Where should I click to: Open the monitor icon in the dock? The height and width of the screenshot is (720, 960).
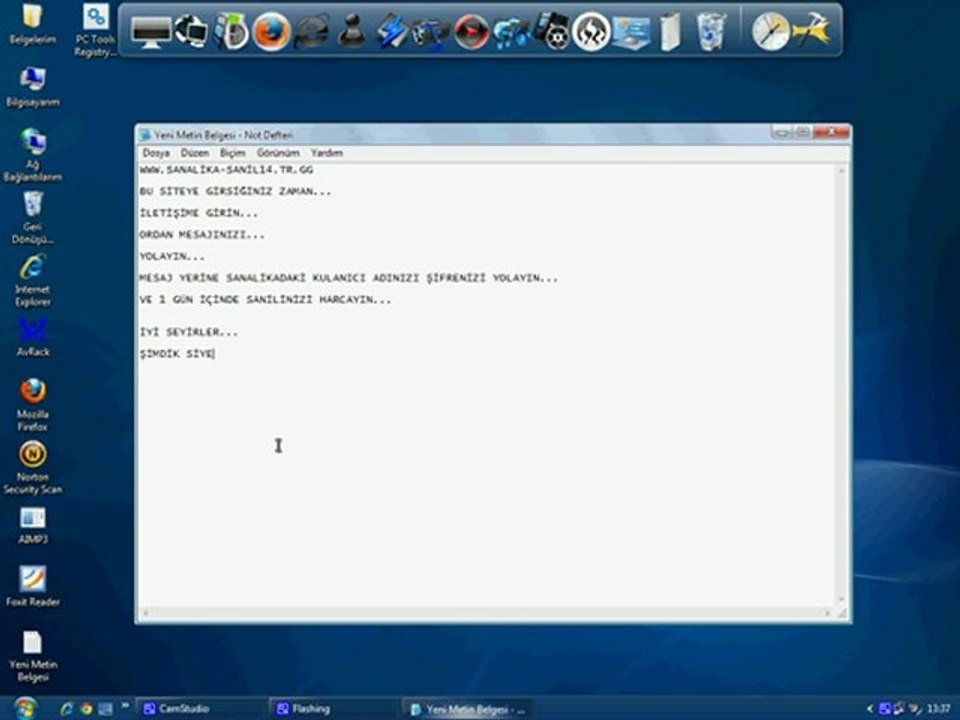150,31
